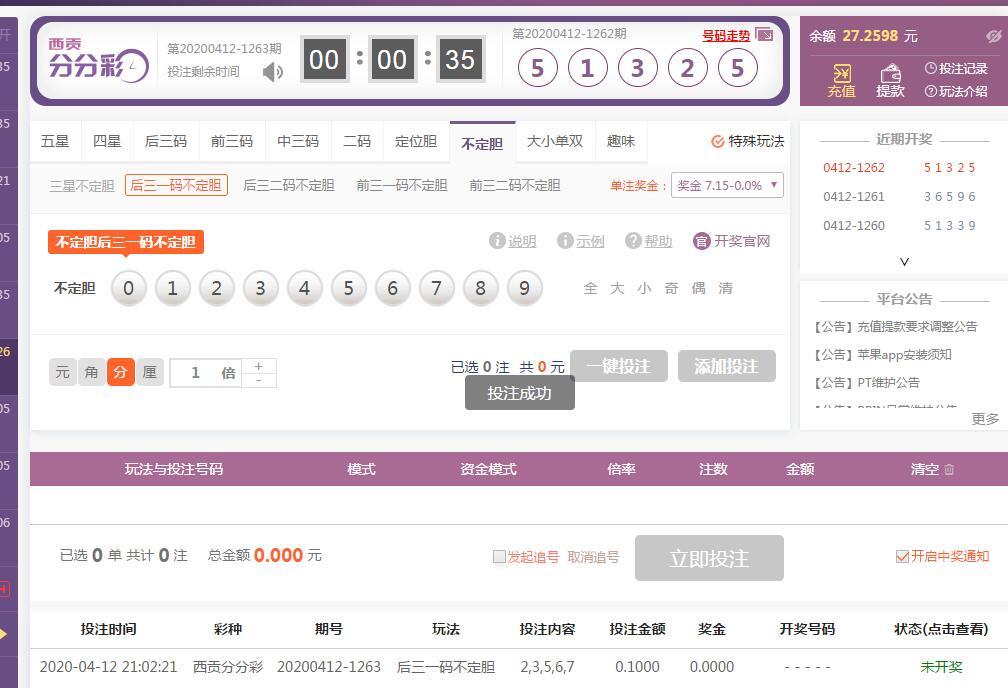This screenshot has height=688, width=1008.
Task: Set bet unit to 角
Action: 91,372
